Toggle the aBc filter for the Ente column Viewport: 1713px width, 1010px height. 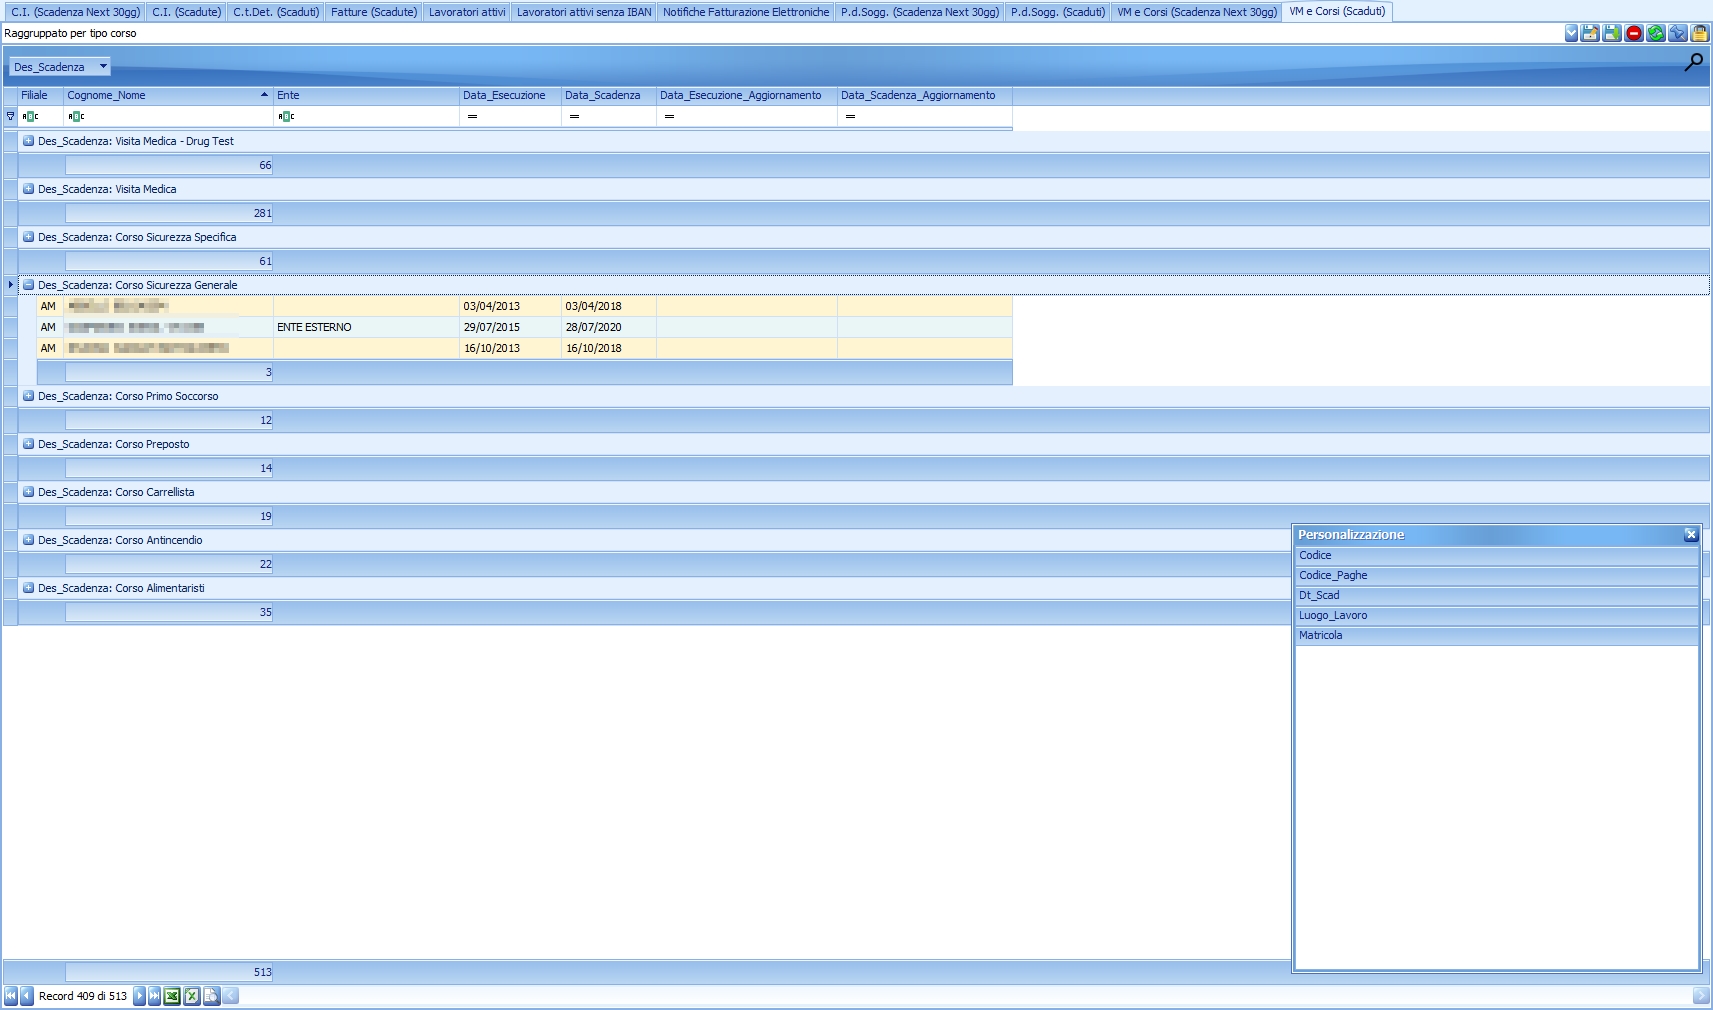pyautogui.click(x=285, y=116)
